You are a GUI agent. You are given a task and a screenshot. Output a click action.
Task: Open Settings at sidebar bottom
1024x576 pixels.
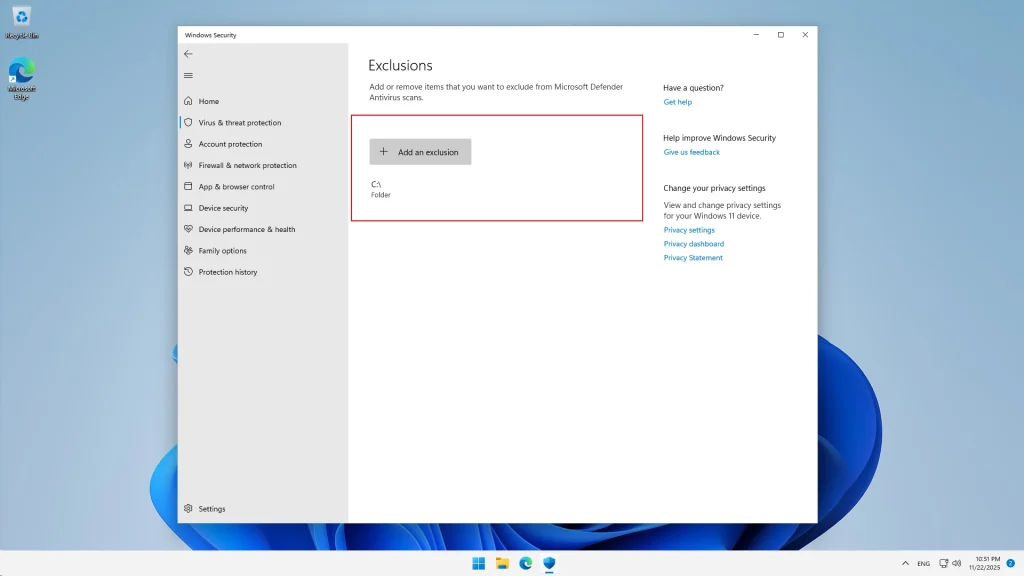pos(211,509)
